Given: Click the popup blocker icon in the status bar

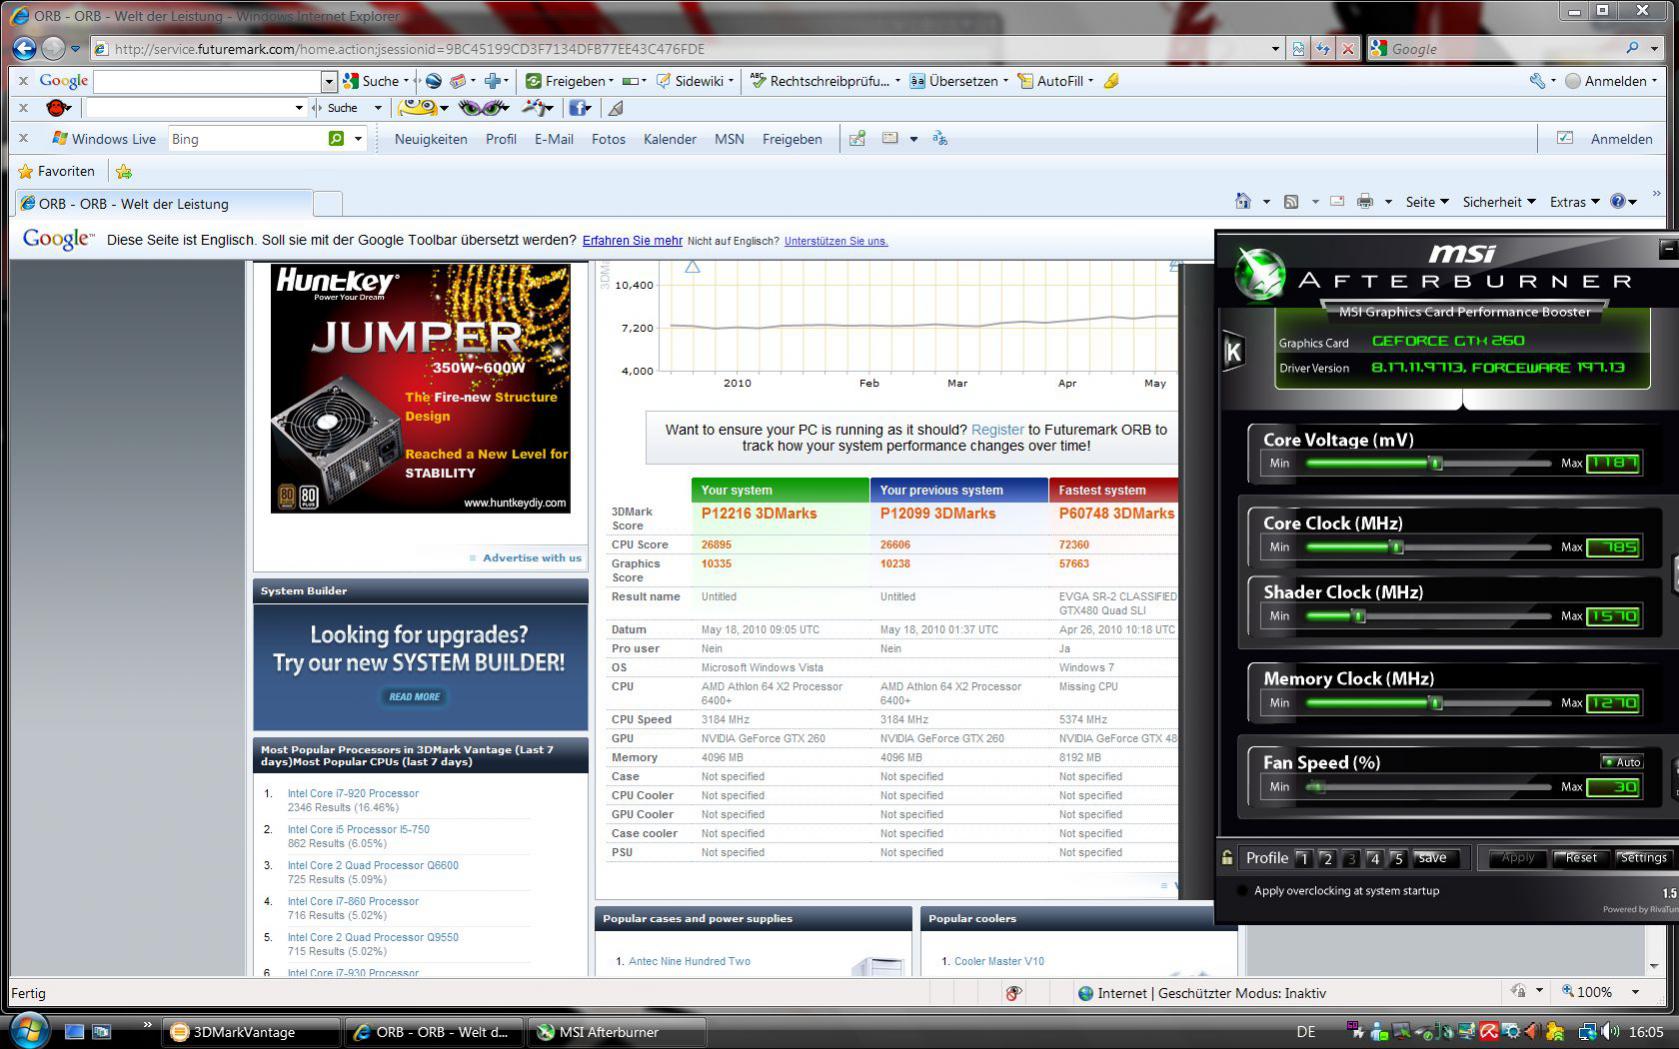Looking at the screenshot, I should tap(1013, 993).
